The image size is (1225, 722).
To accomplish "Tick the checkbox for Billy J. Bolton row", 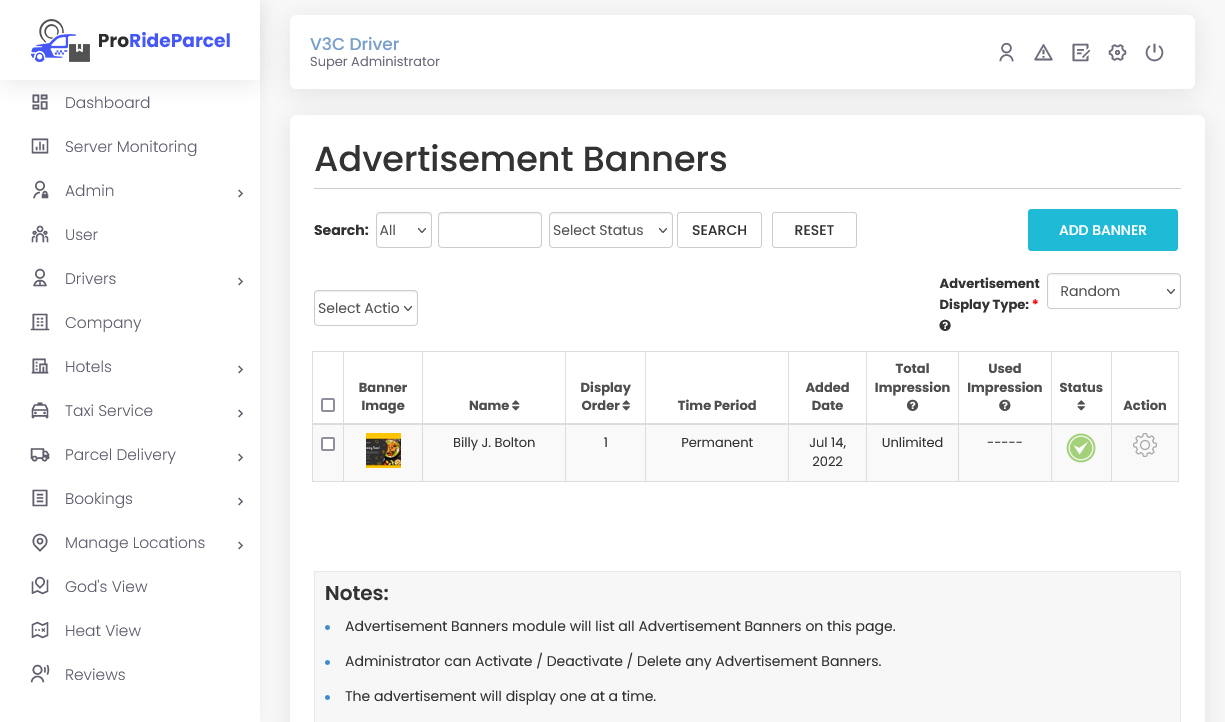I will point(328,444).
